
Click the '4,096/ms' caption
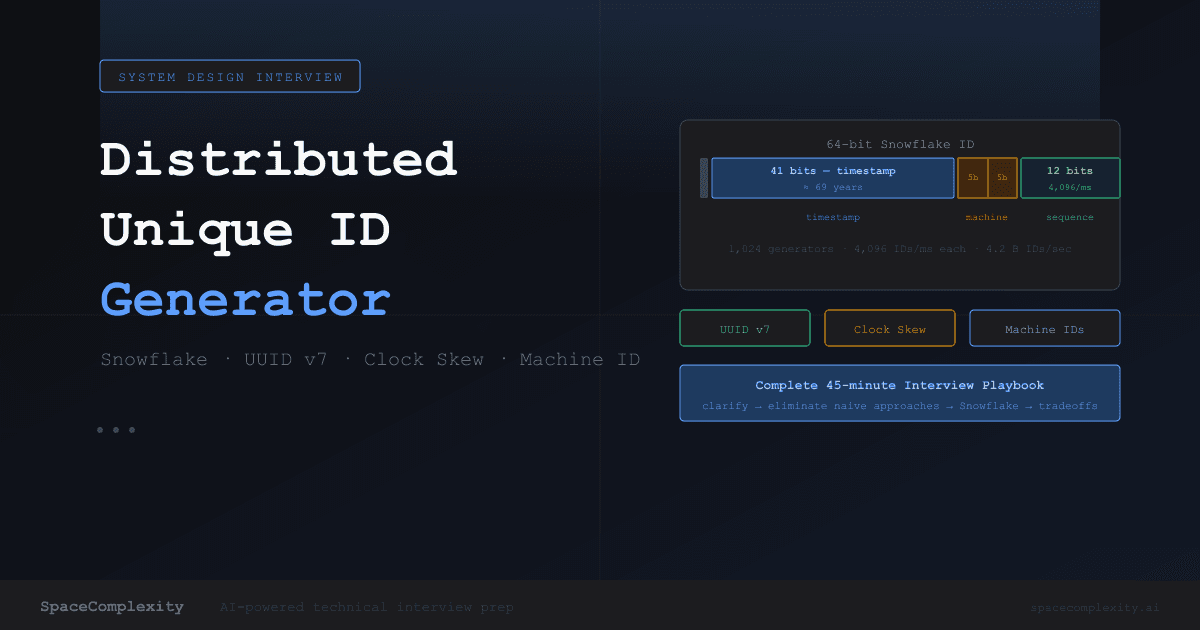pos(1070,187)
